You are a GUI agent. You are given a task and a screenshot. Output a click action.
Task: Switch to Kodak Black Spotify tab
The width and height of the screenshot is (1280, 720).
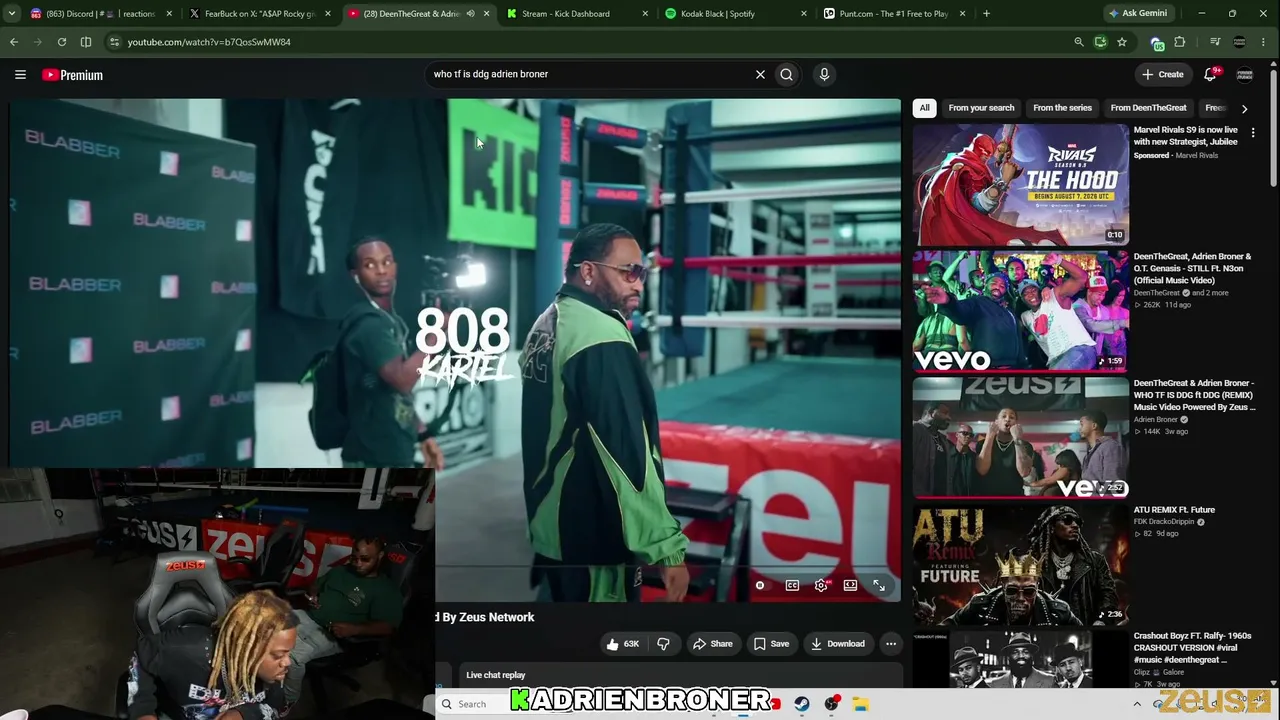pos(734,14)
